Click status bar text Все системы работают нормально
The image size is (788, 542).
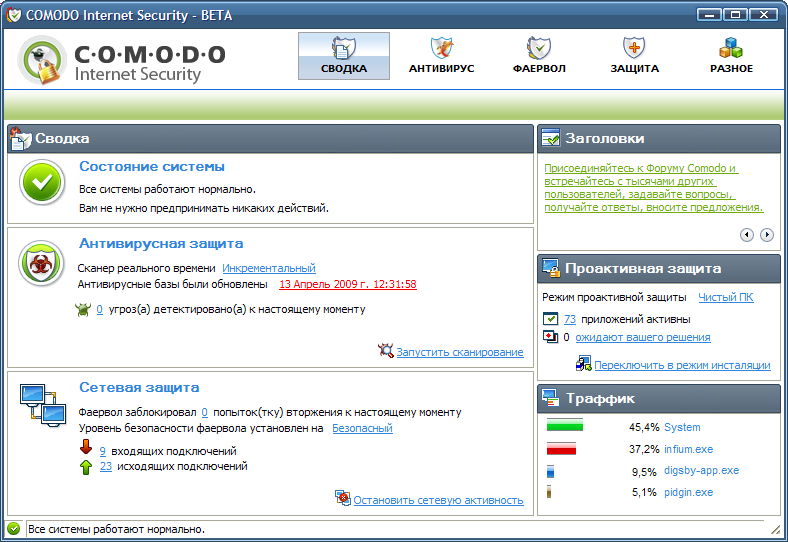point(117,529)
